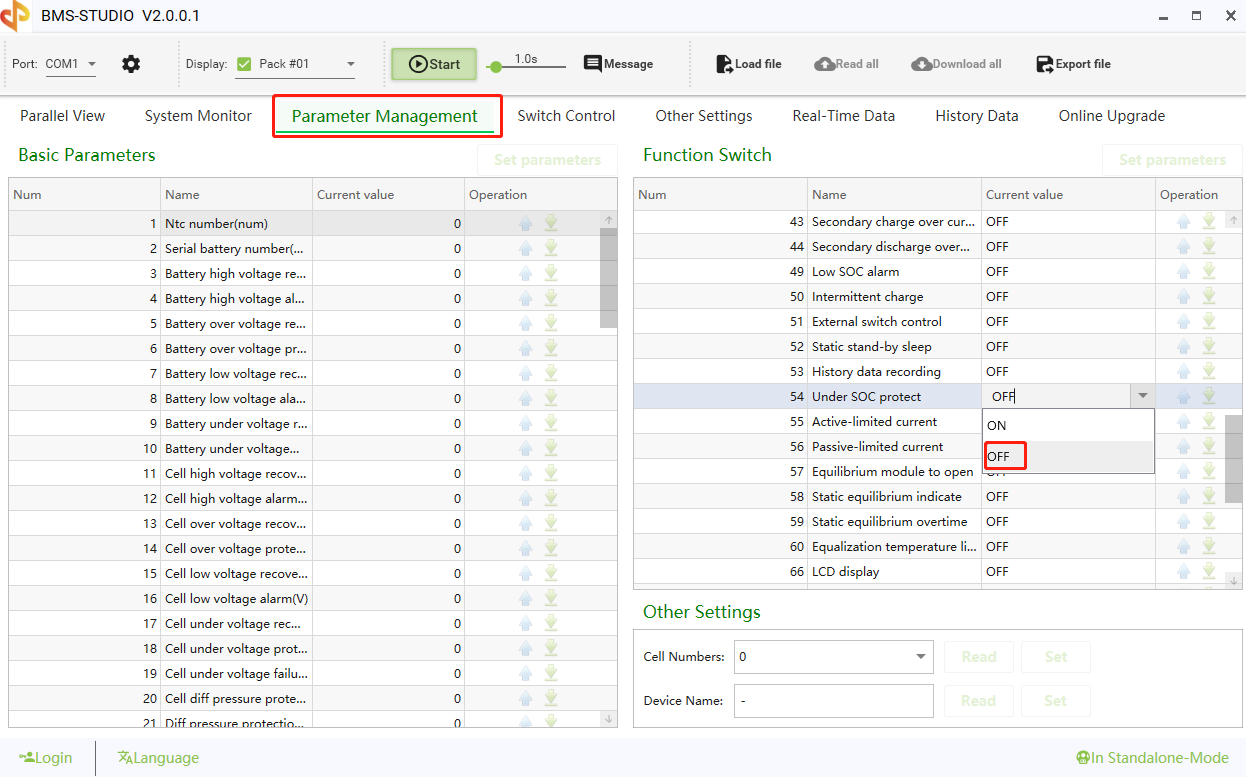
Task: Click Set button for Device Name
Action: 1056,701
